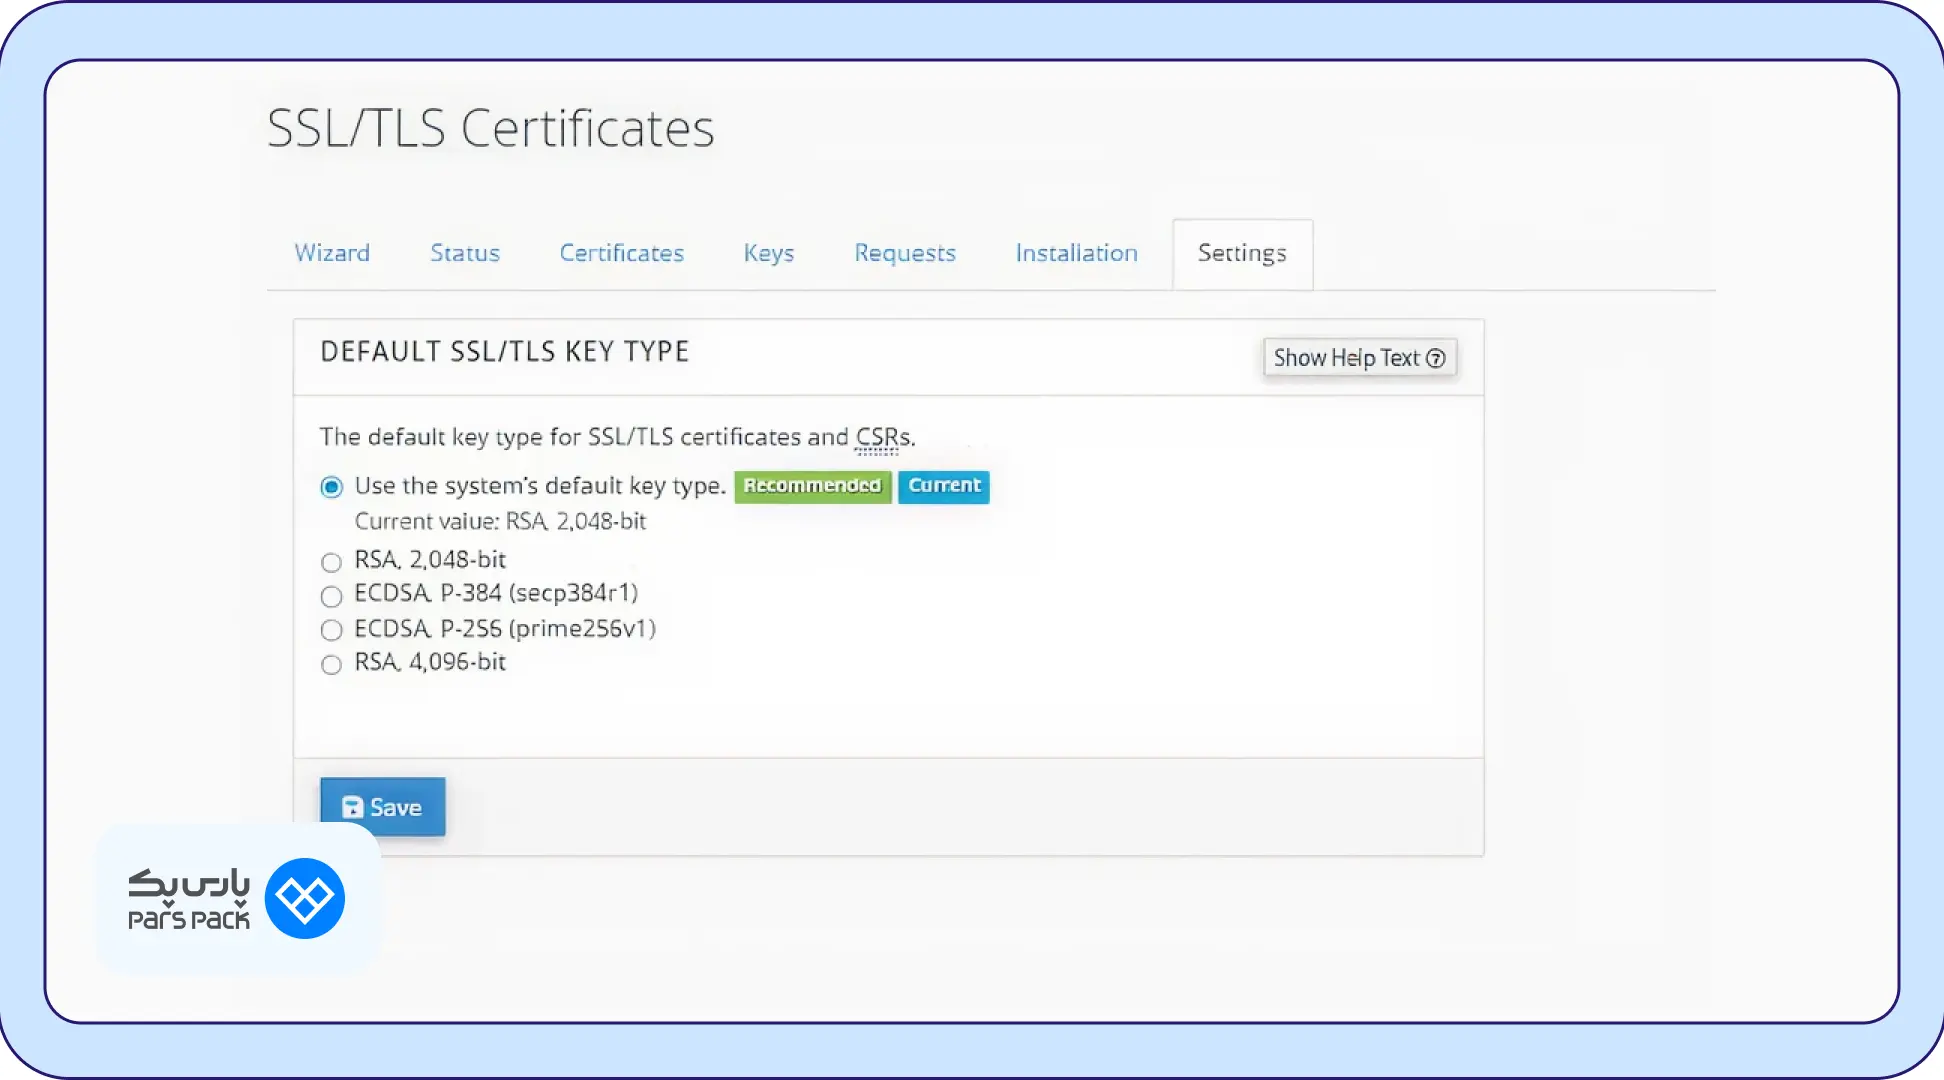Save the key type settings
The image size is (1944, 1080).
tap(383, 807)
